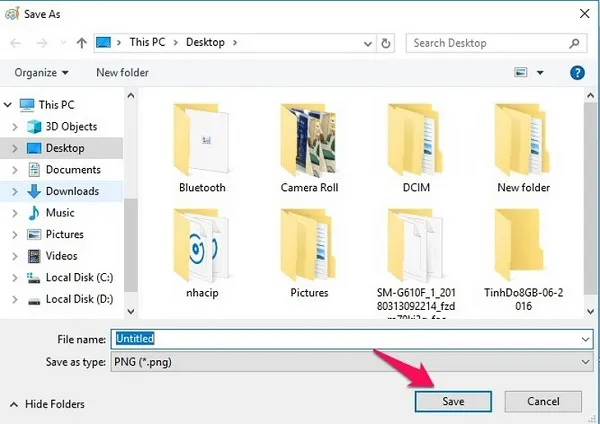Open the File name history dropdown
This screenshot has height=424, width=600.
pyautogui.click(x=585, y=338)
